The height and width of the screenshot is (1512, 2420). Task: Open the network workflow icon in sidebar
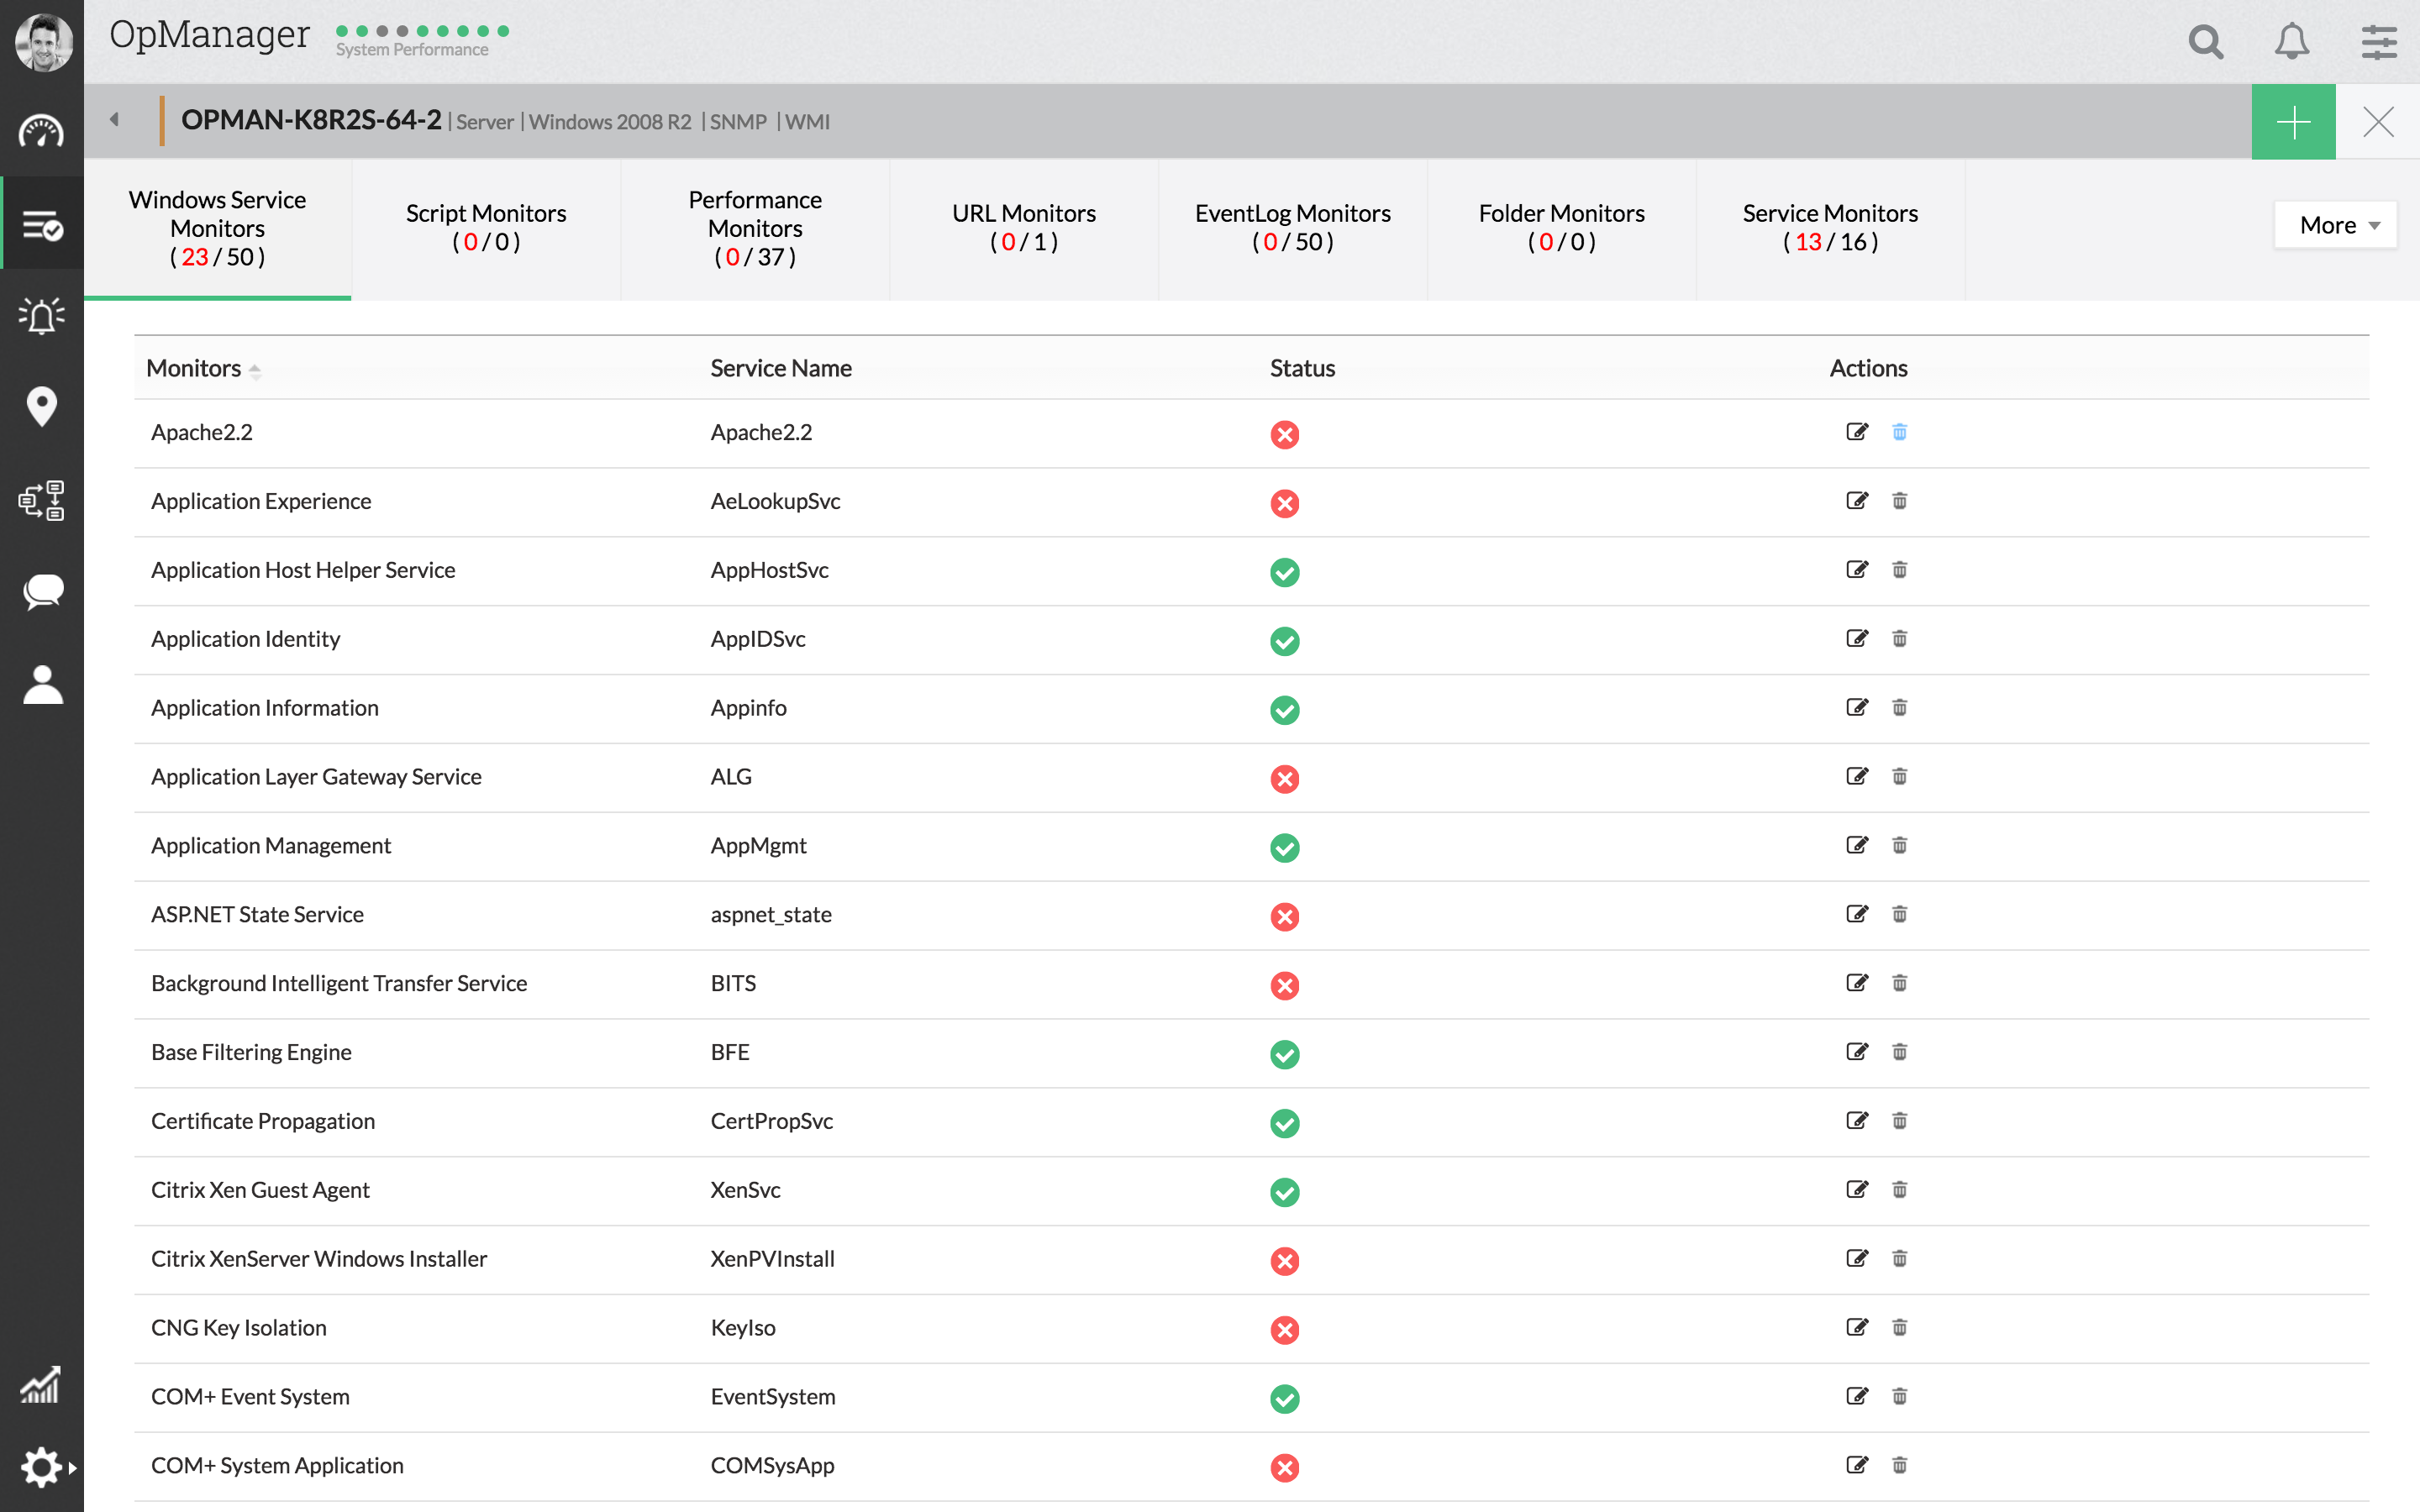pos(42,500)
